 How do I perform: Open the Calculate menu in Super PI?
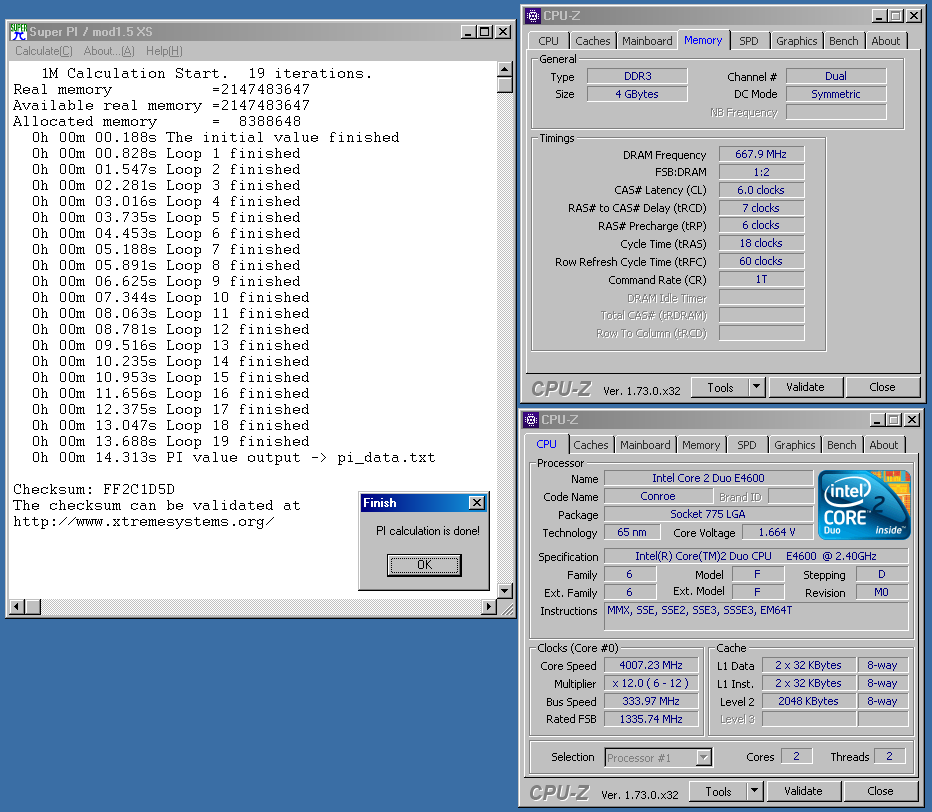coord(43,51)
